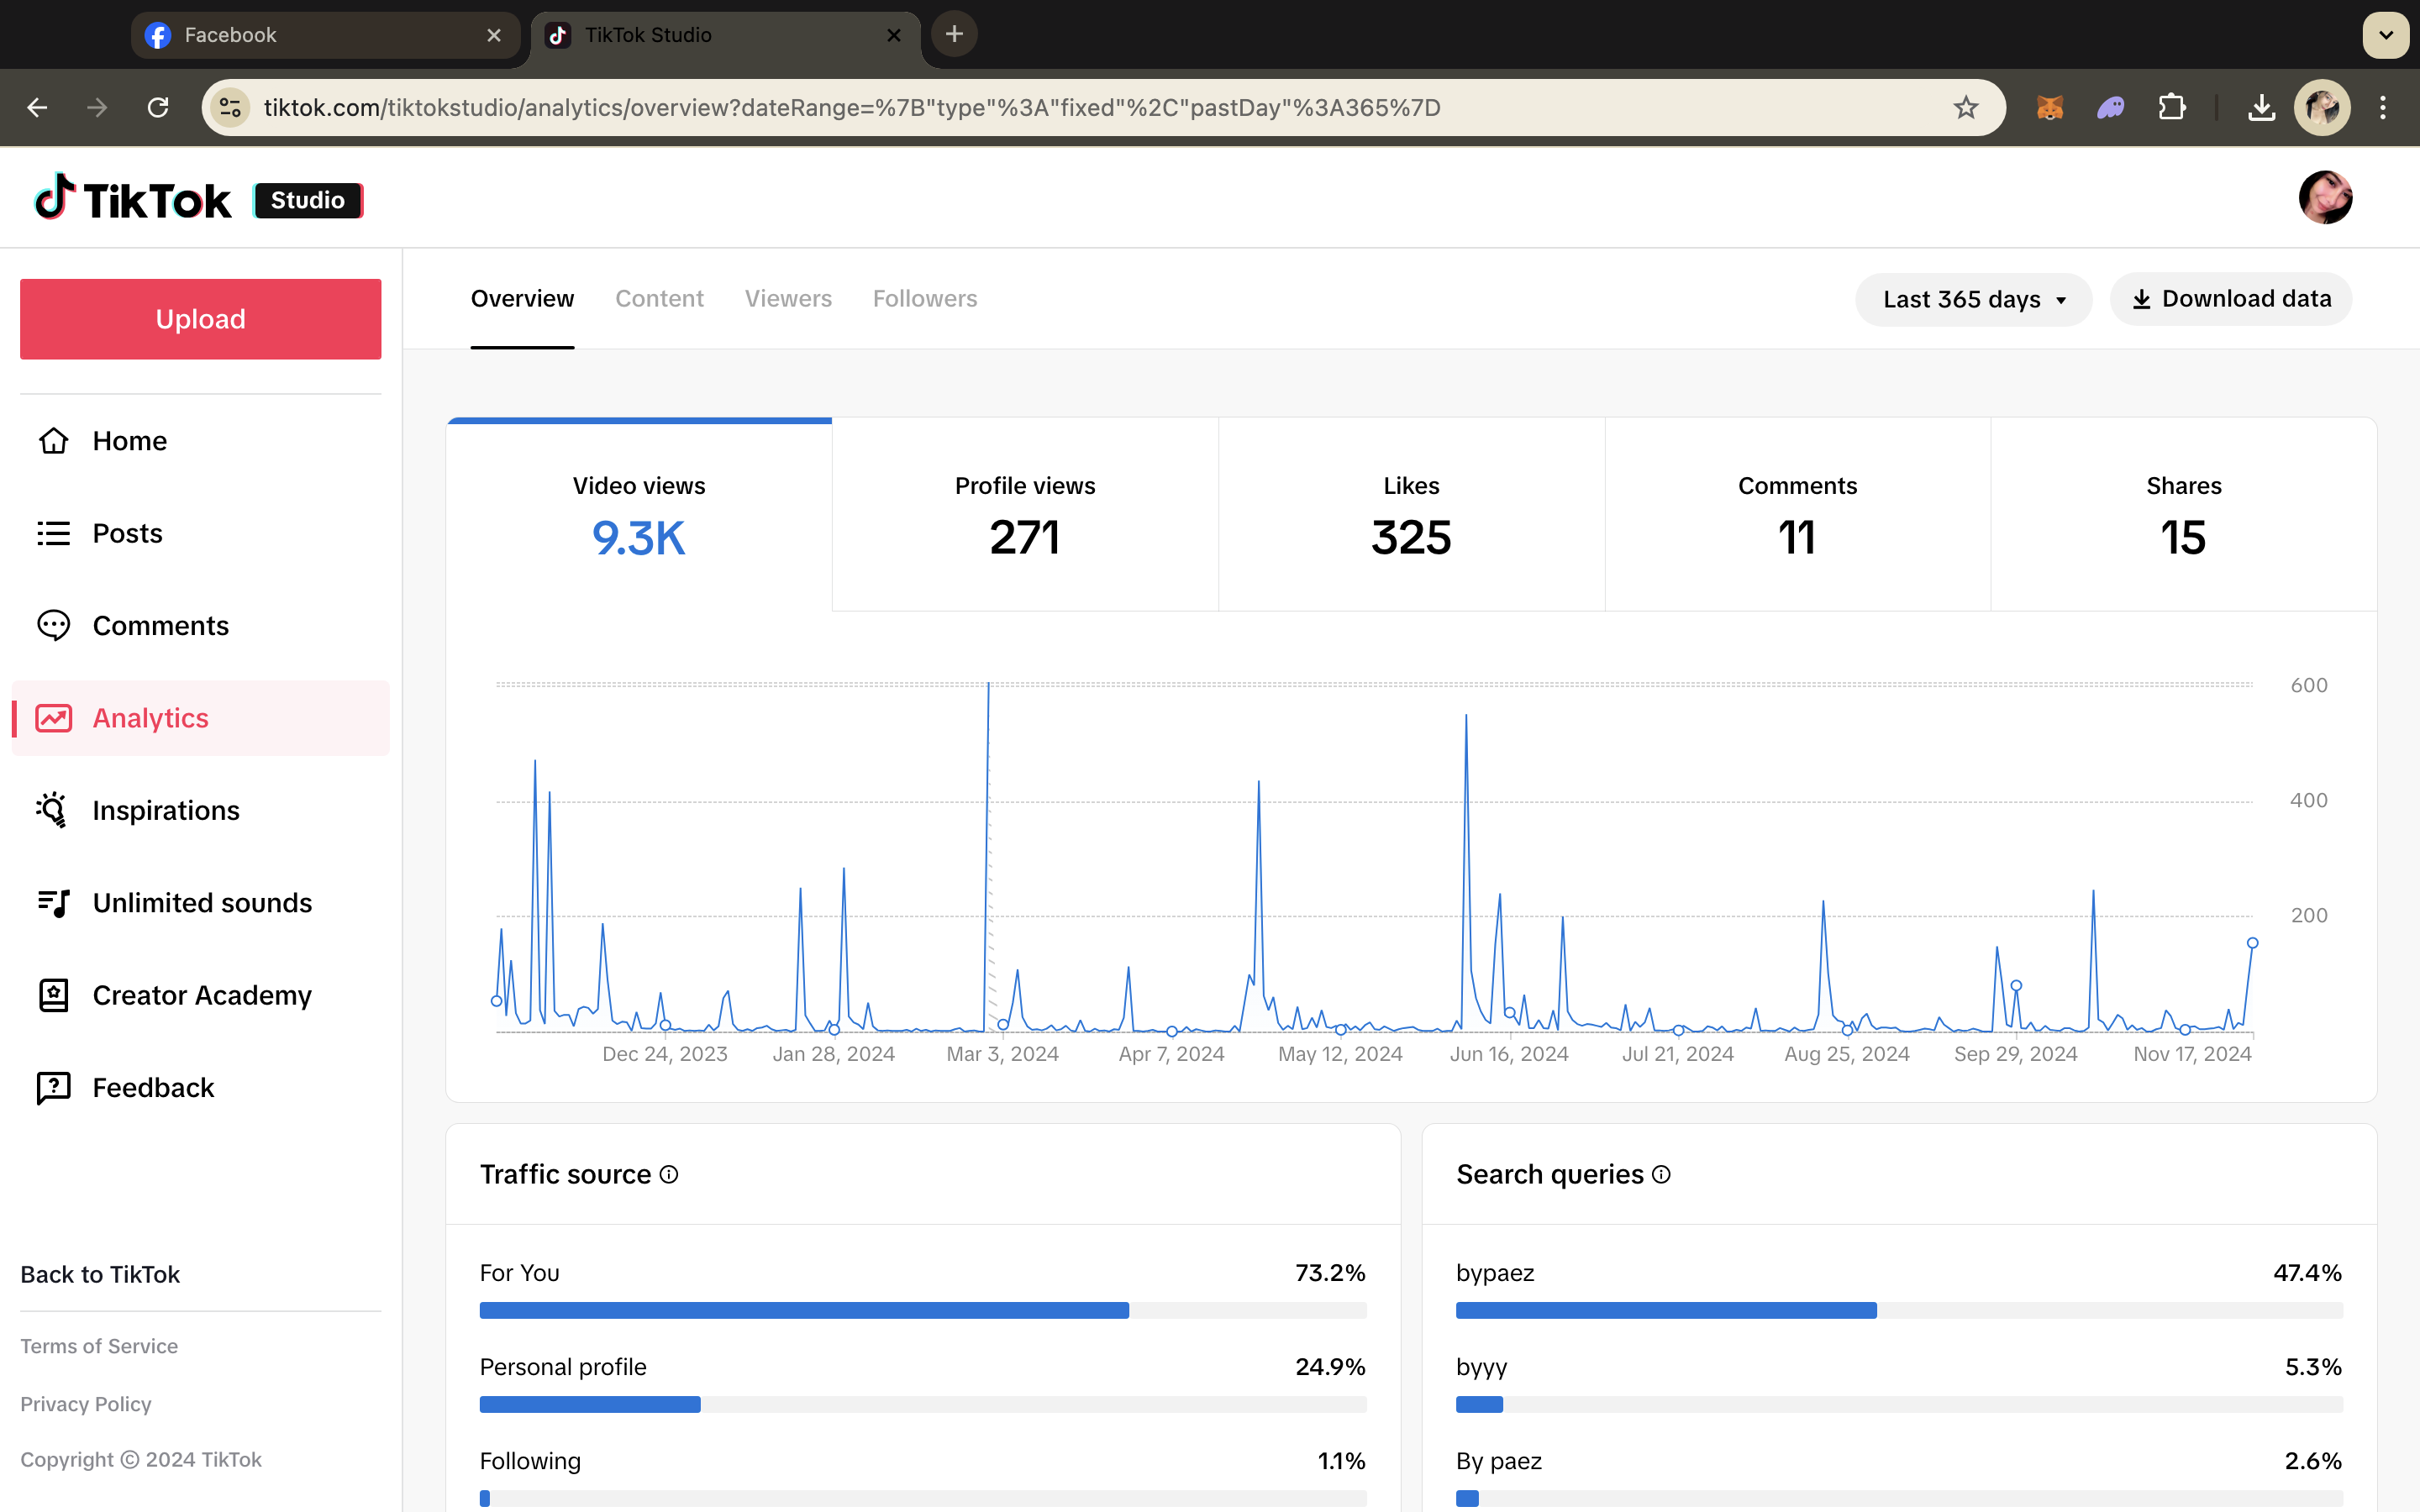The image size is (2420, 1512).
Task: Switch to the Content tab
Action: pos(659,298)
